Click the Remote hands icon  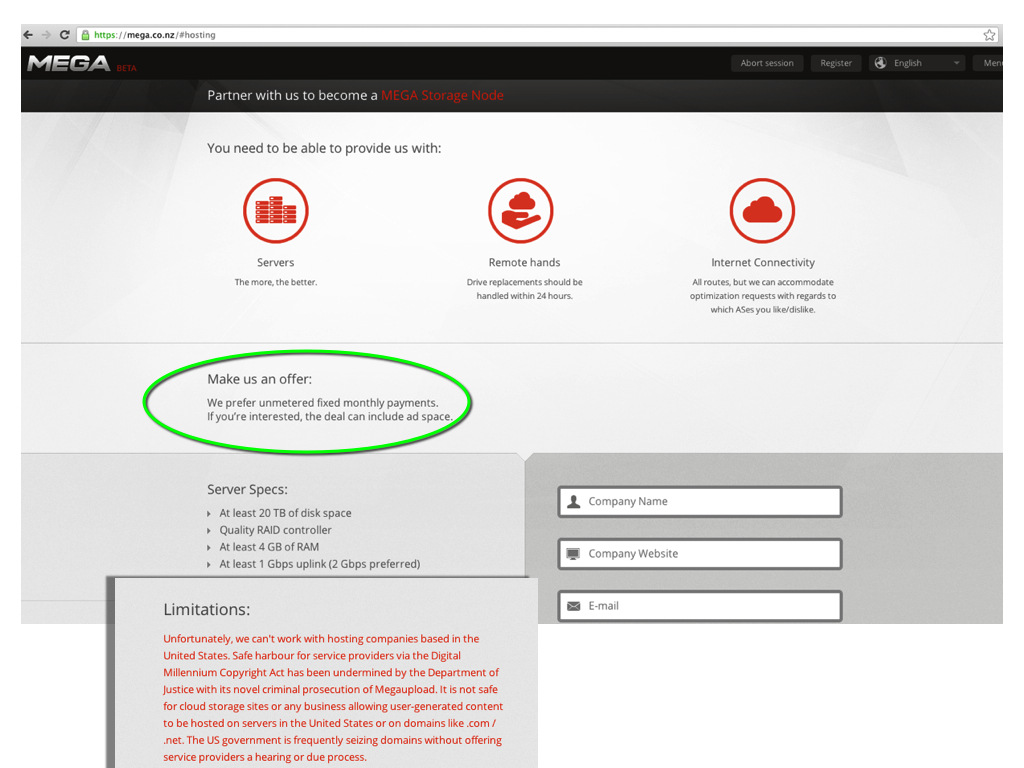pos(520,210)
